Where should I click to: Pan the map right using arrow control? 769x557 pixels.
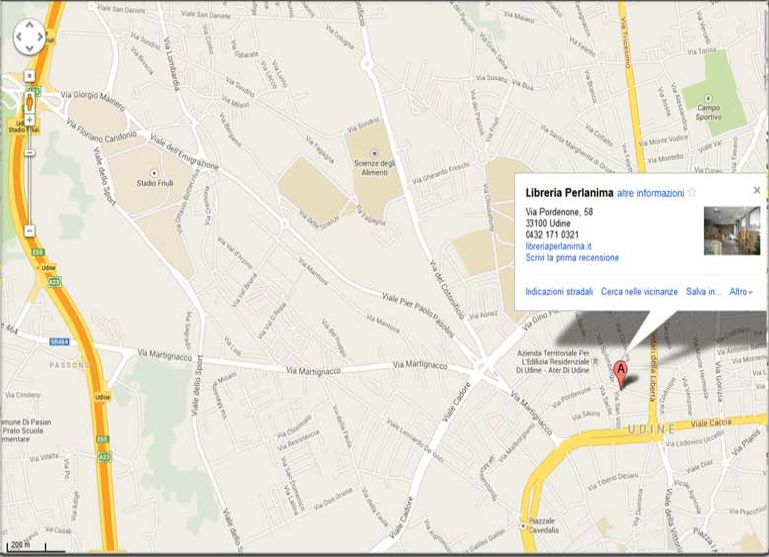(x=40, y=37)
